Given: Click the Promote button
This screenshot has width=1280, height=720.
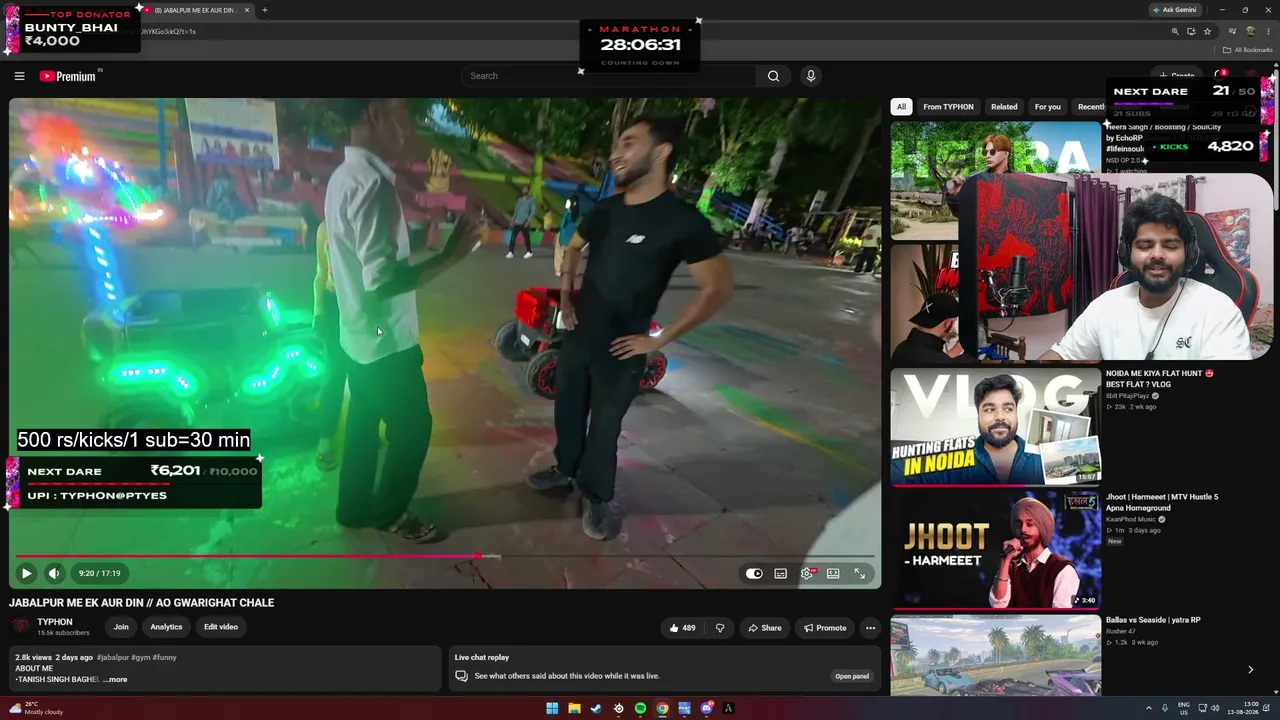Looking at the screenshot, I should tap(825, 628).
